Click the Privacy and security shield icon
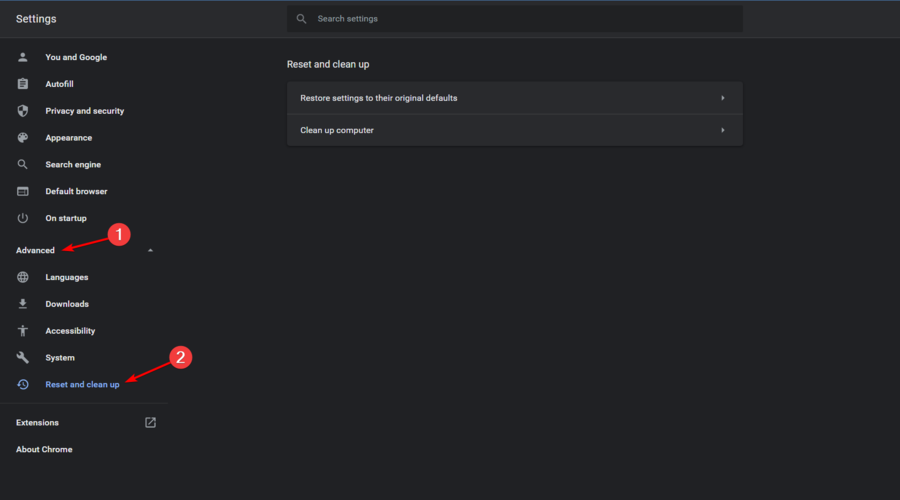 click(22, 111)
